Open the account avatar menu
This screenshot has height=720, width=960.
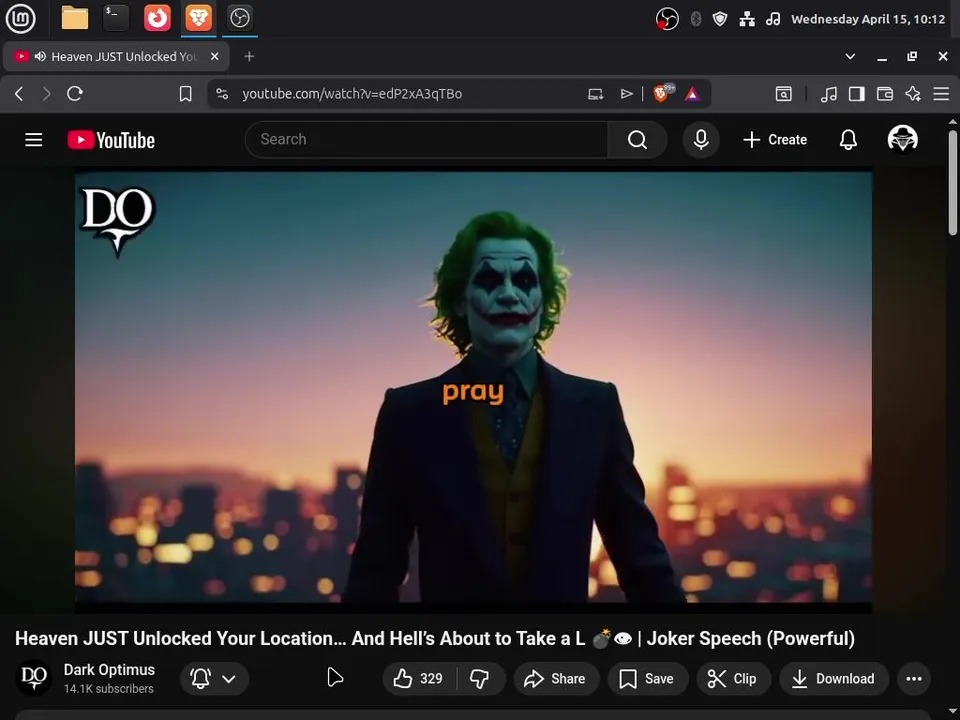(x=902, y=139)
